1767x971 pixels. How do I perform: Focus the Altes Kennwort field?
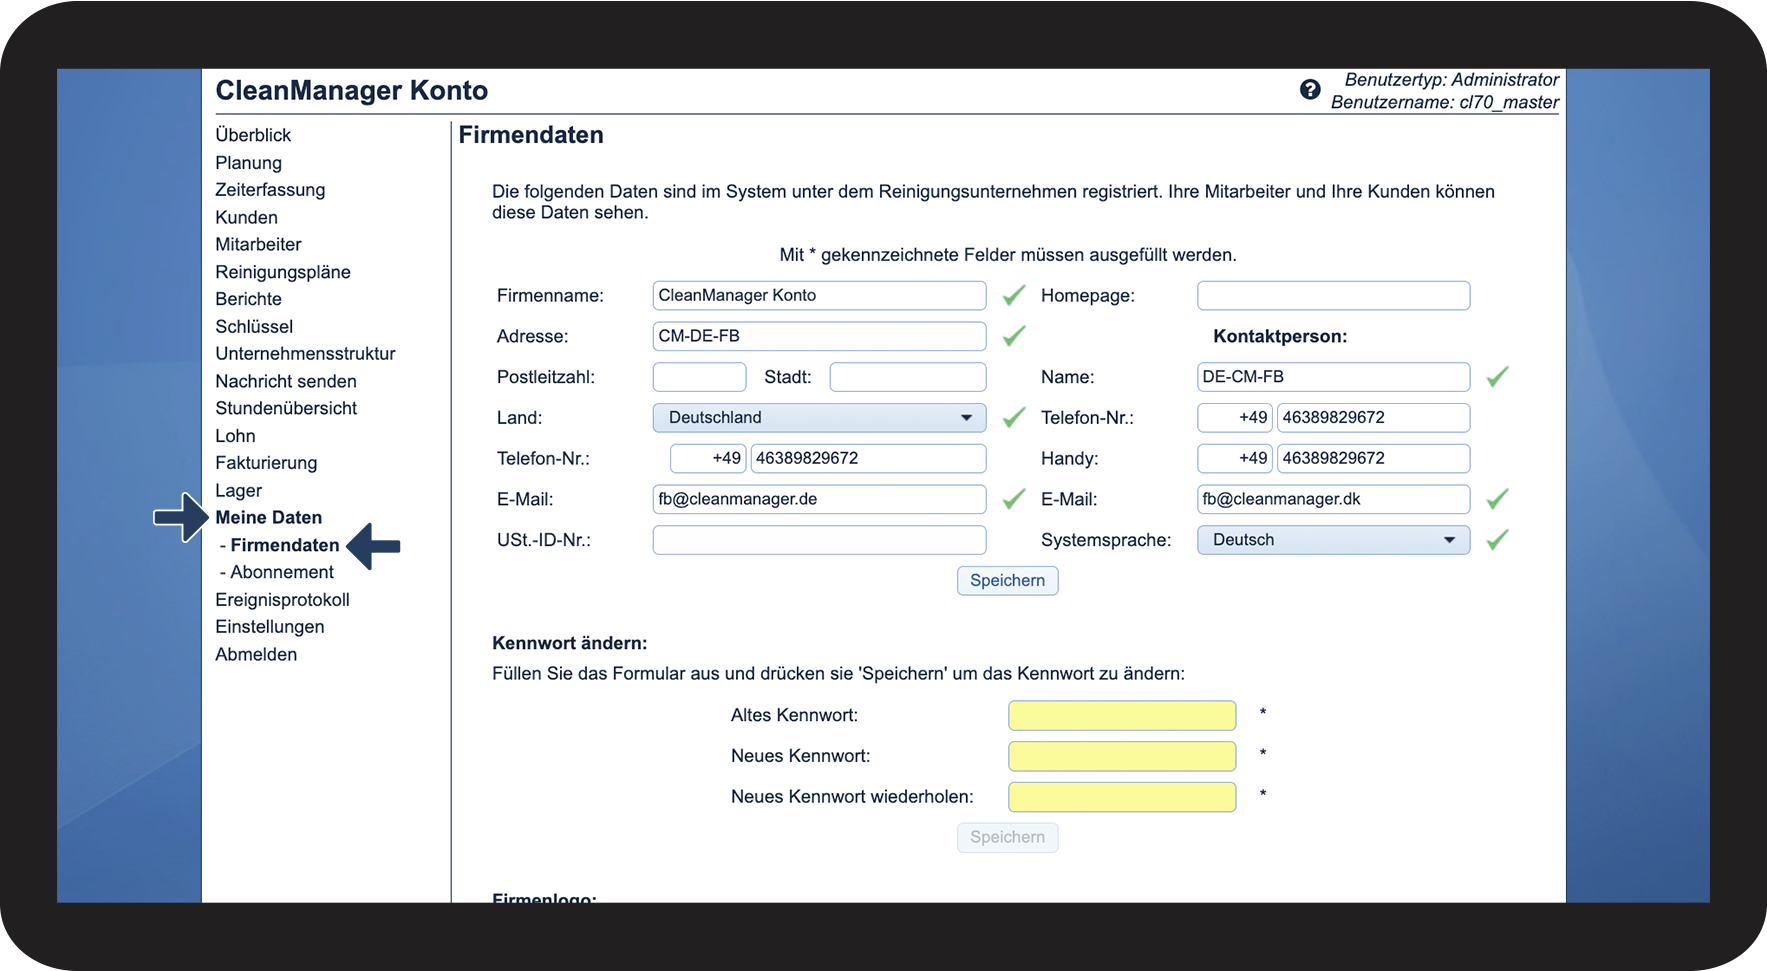[1121, 716]
